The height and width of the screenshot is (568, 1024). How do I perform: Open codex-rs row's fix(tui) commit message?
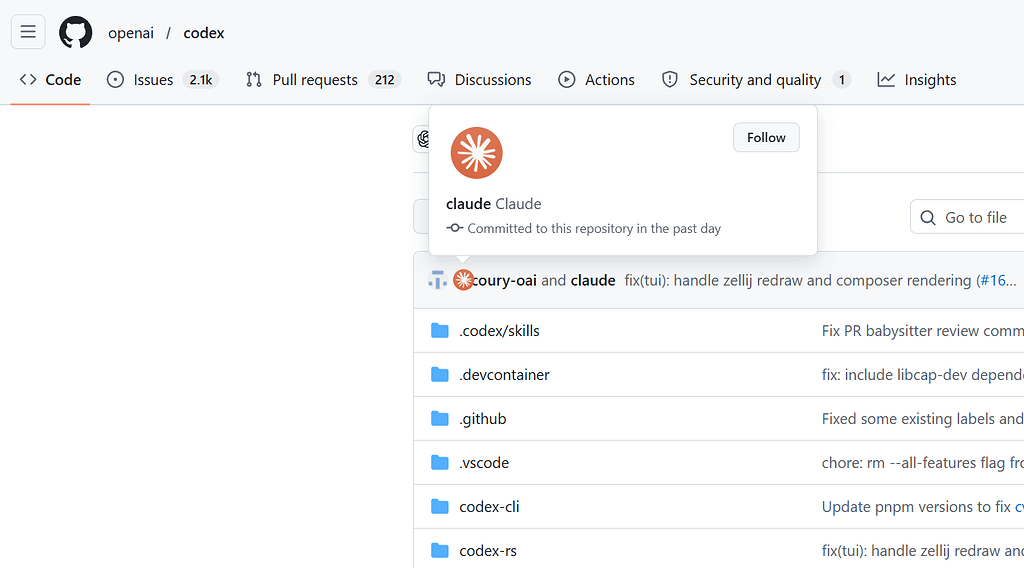click(x=922, y=551)
